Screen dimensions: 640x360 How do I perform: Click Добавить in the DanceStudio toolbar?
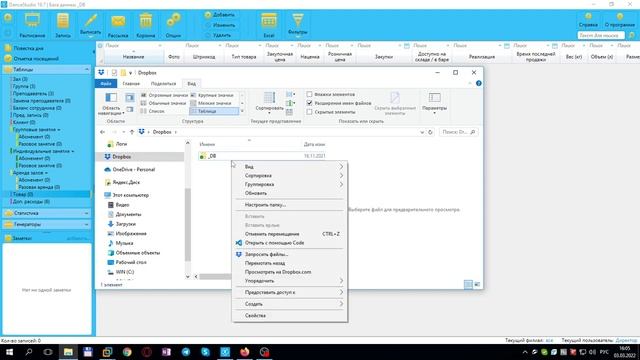click(219, 15)
